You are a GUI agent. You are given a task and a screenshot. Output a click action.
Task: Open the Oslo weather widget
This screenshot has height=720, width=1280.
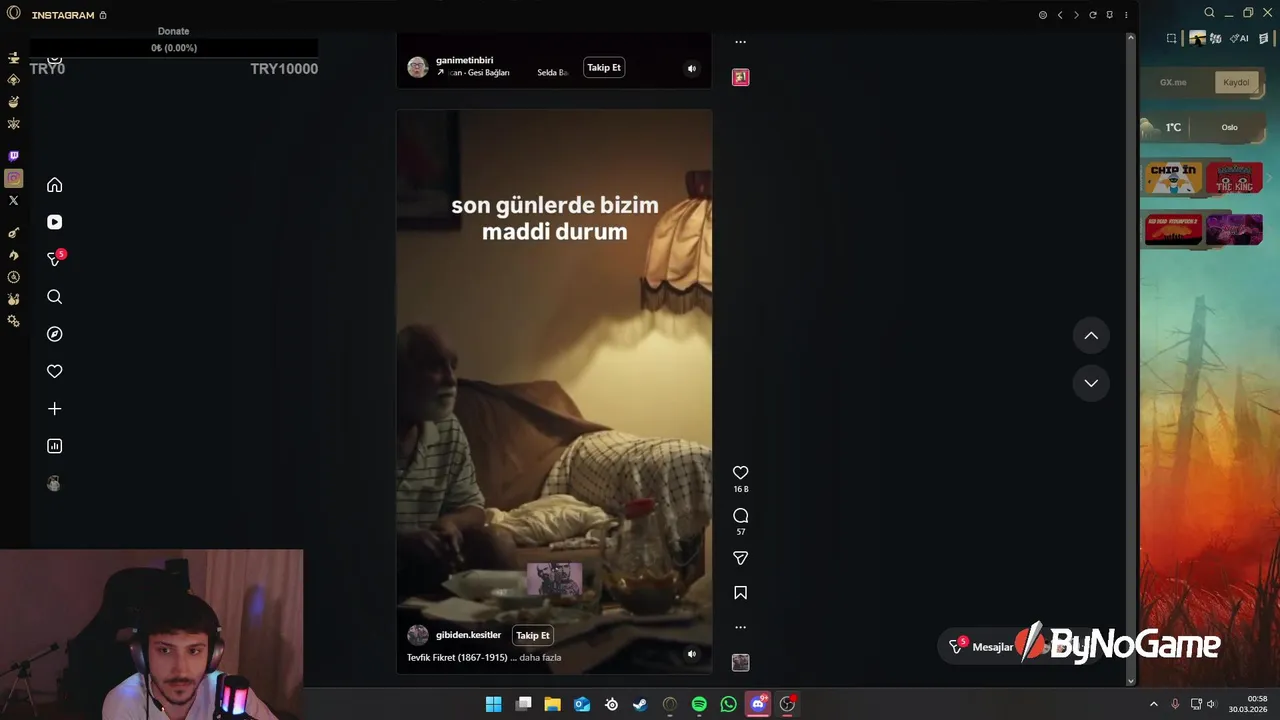1203,127
